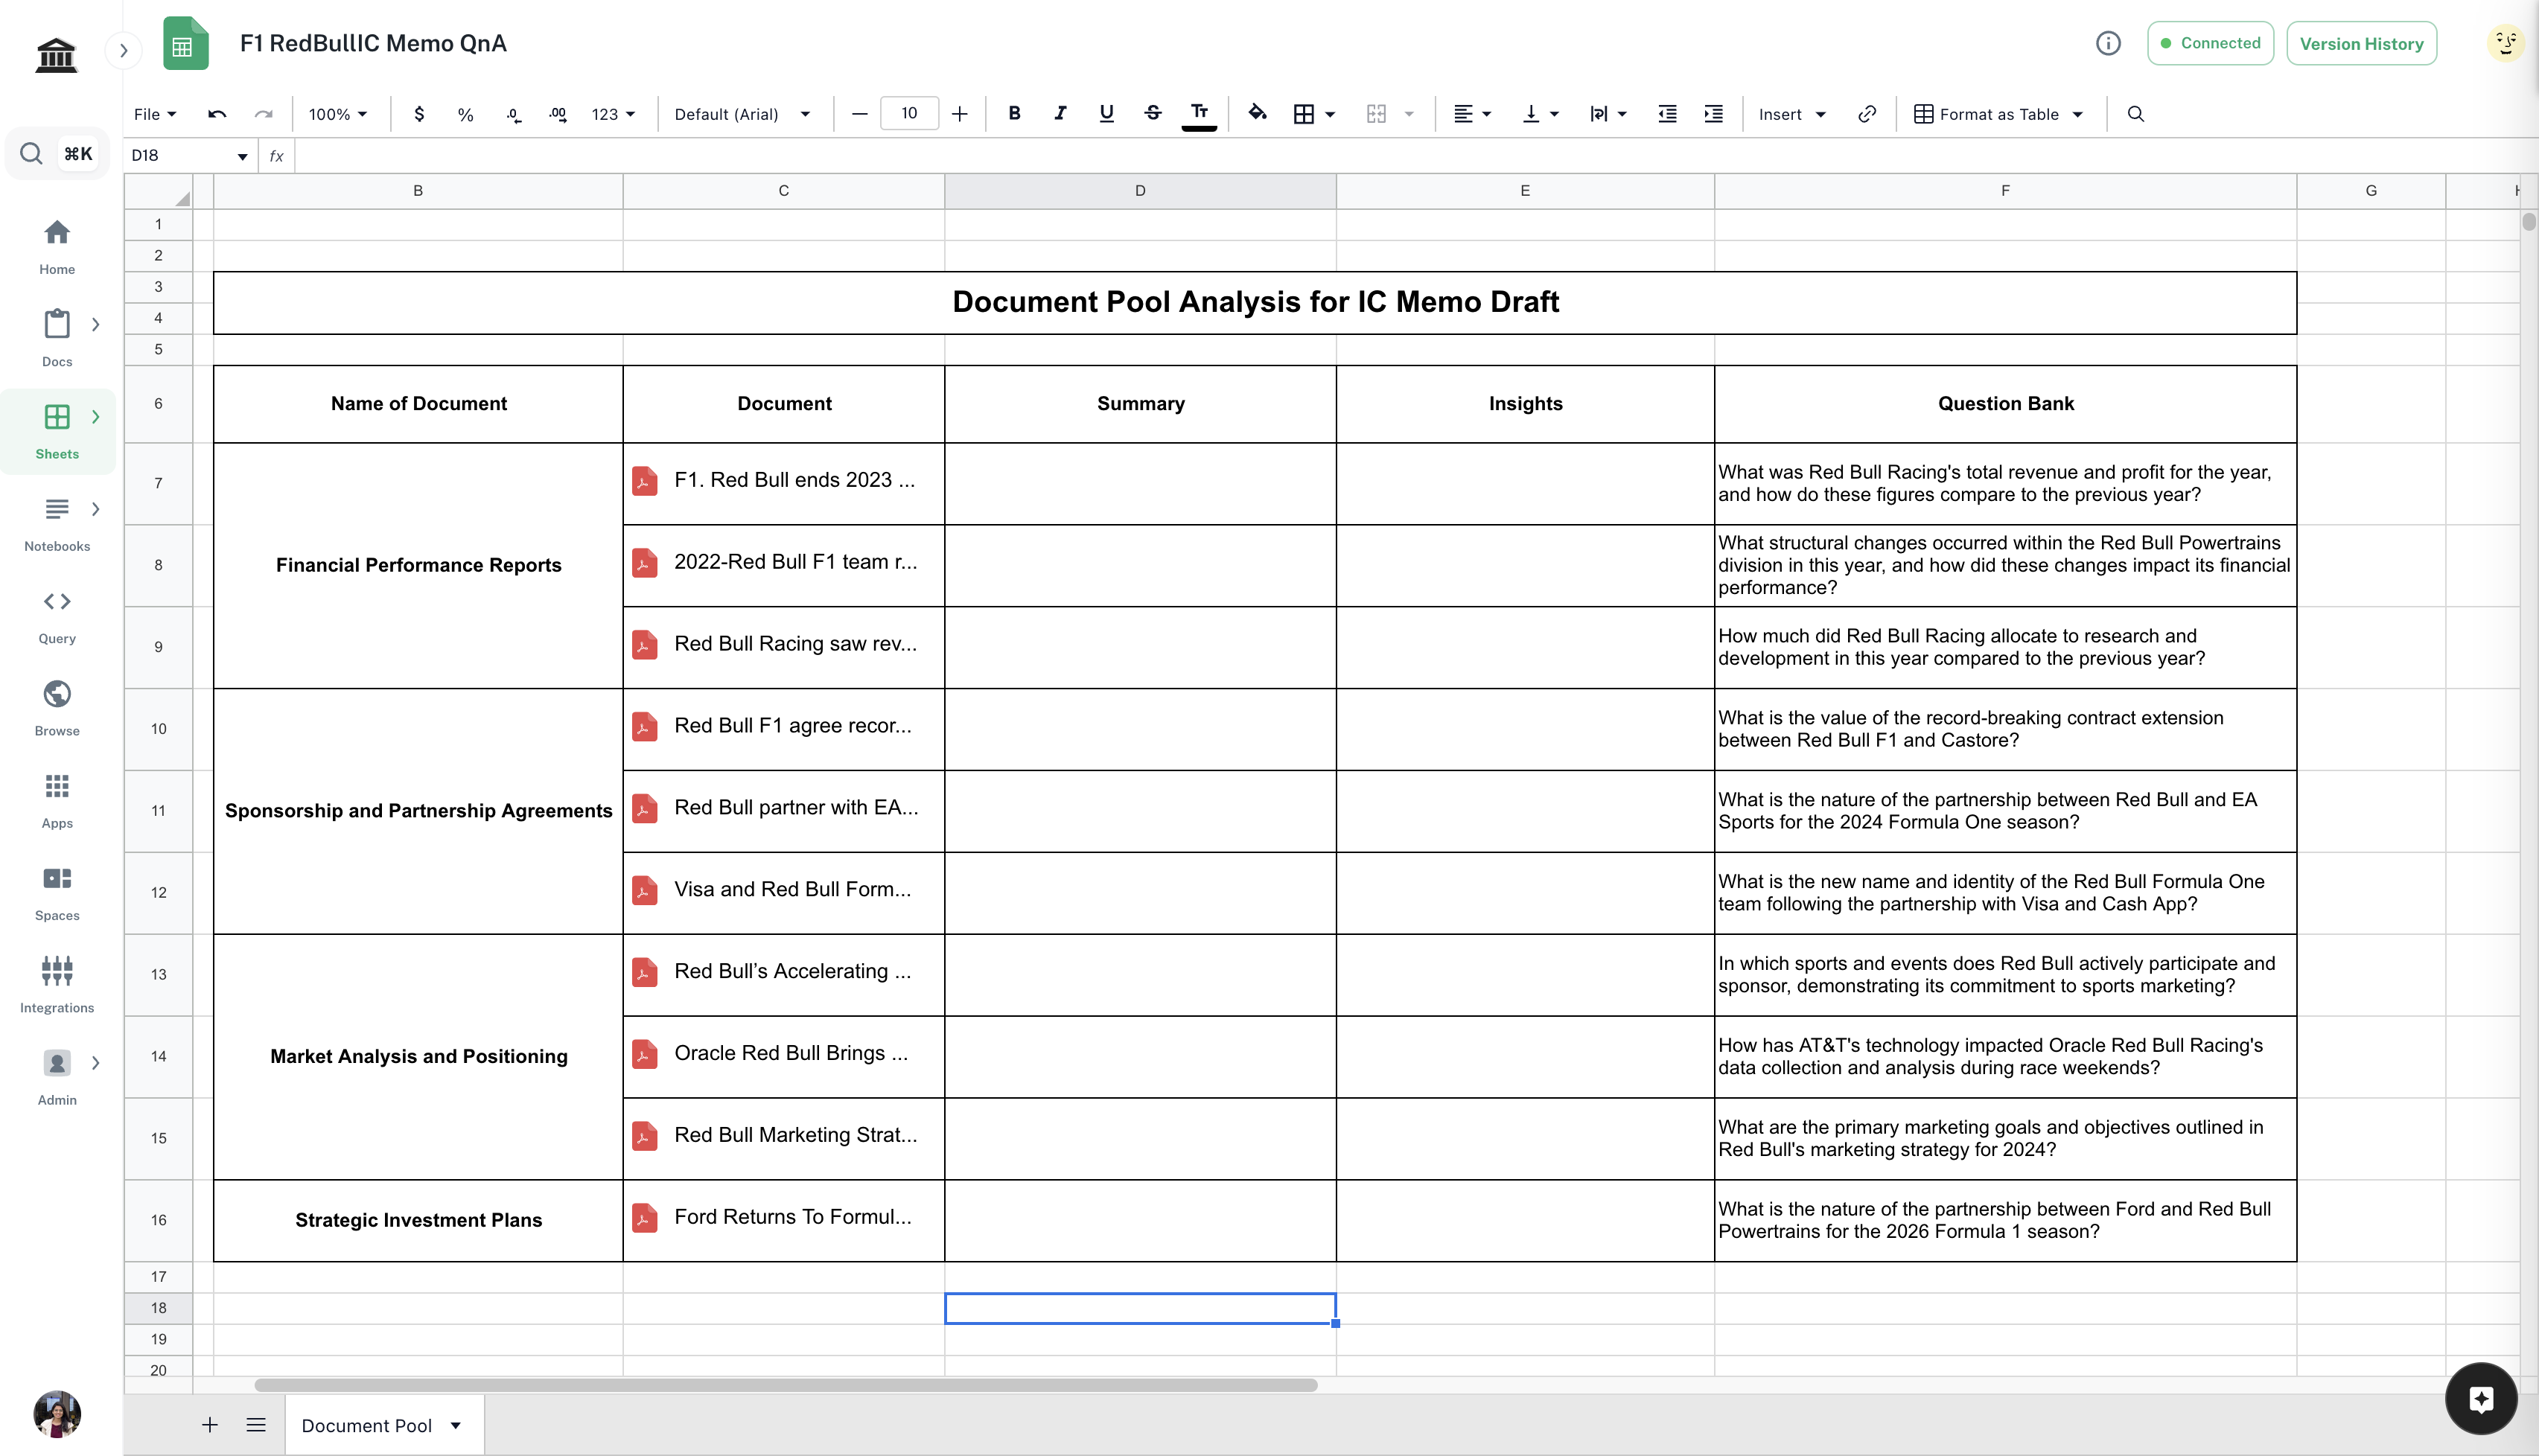Toggle italic formatting
The image size is (2539, 1456).
pos(1060,114)
